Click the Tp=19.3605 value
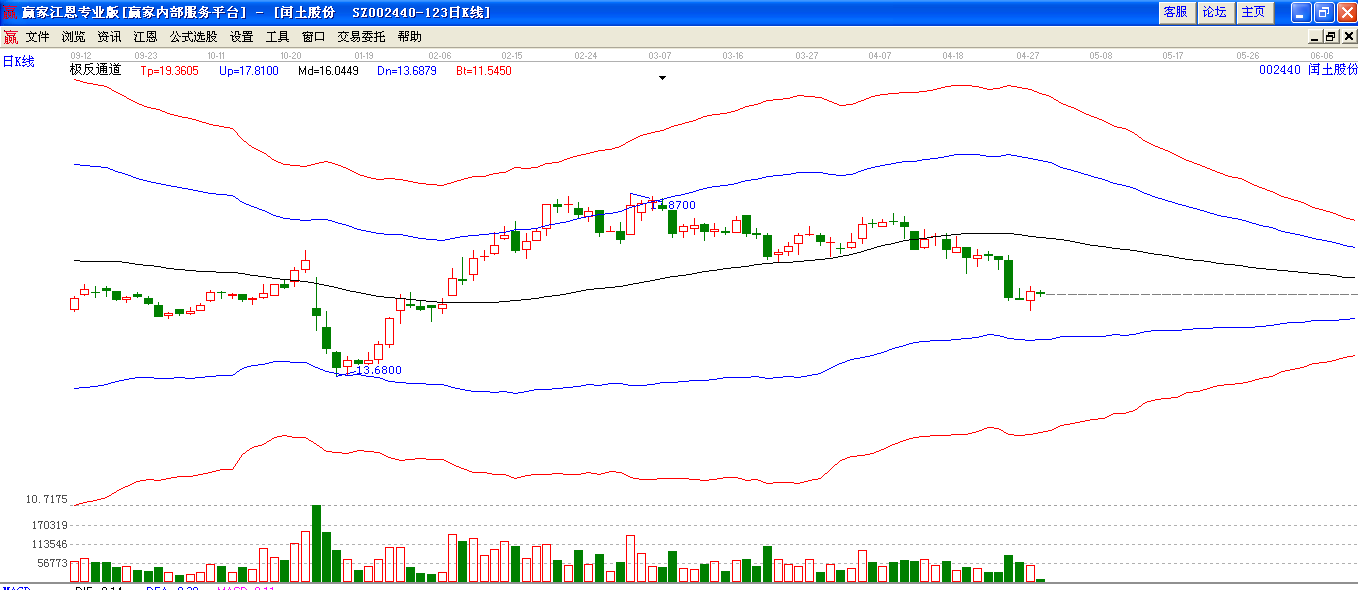 (169, 71)
